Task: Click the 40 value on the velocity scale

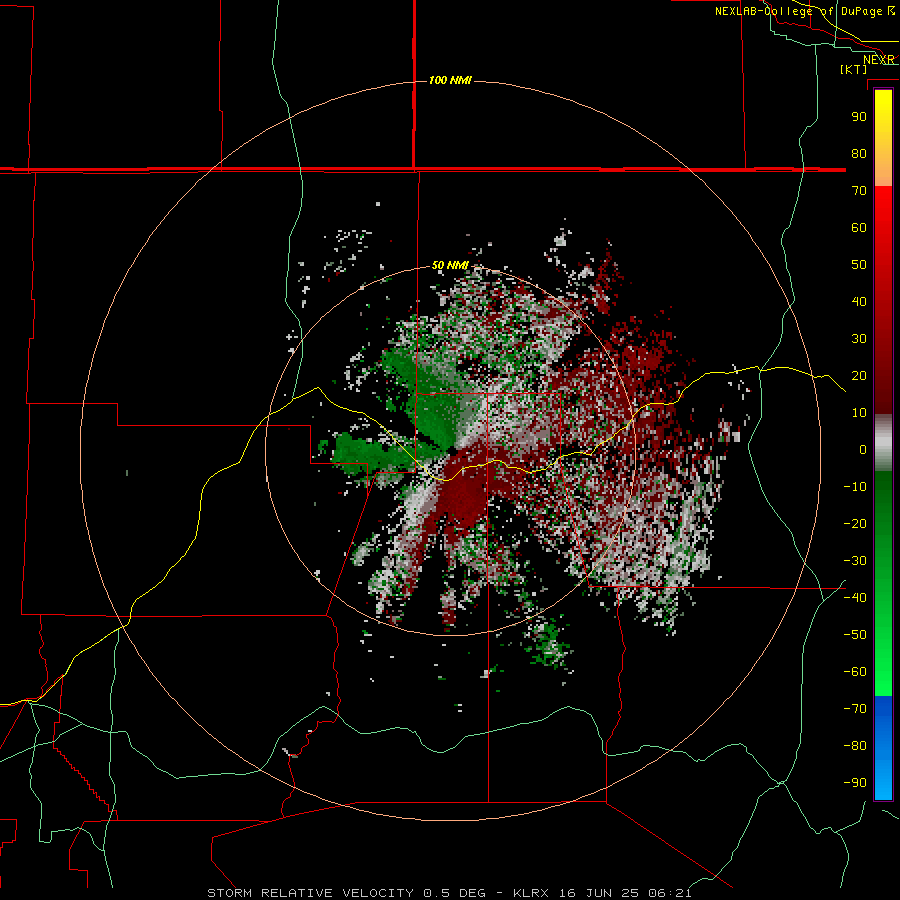Action: (x=859, y=302)
